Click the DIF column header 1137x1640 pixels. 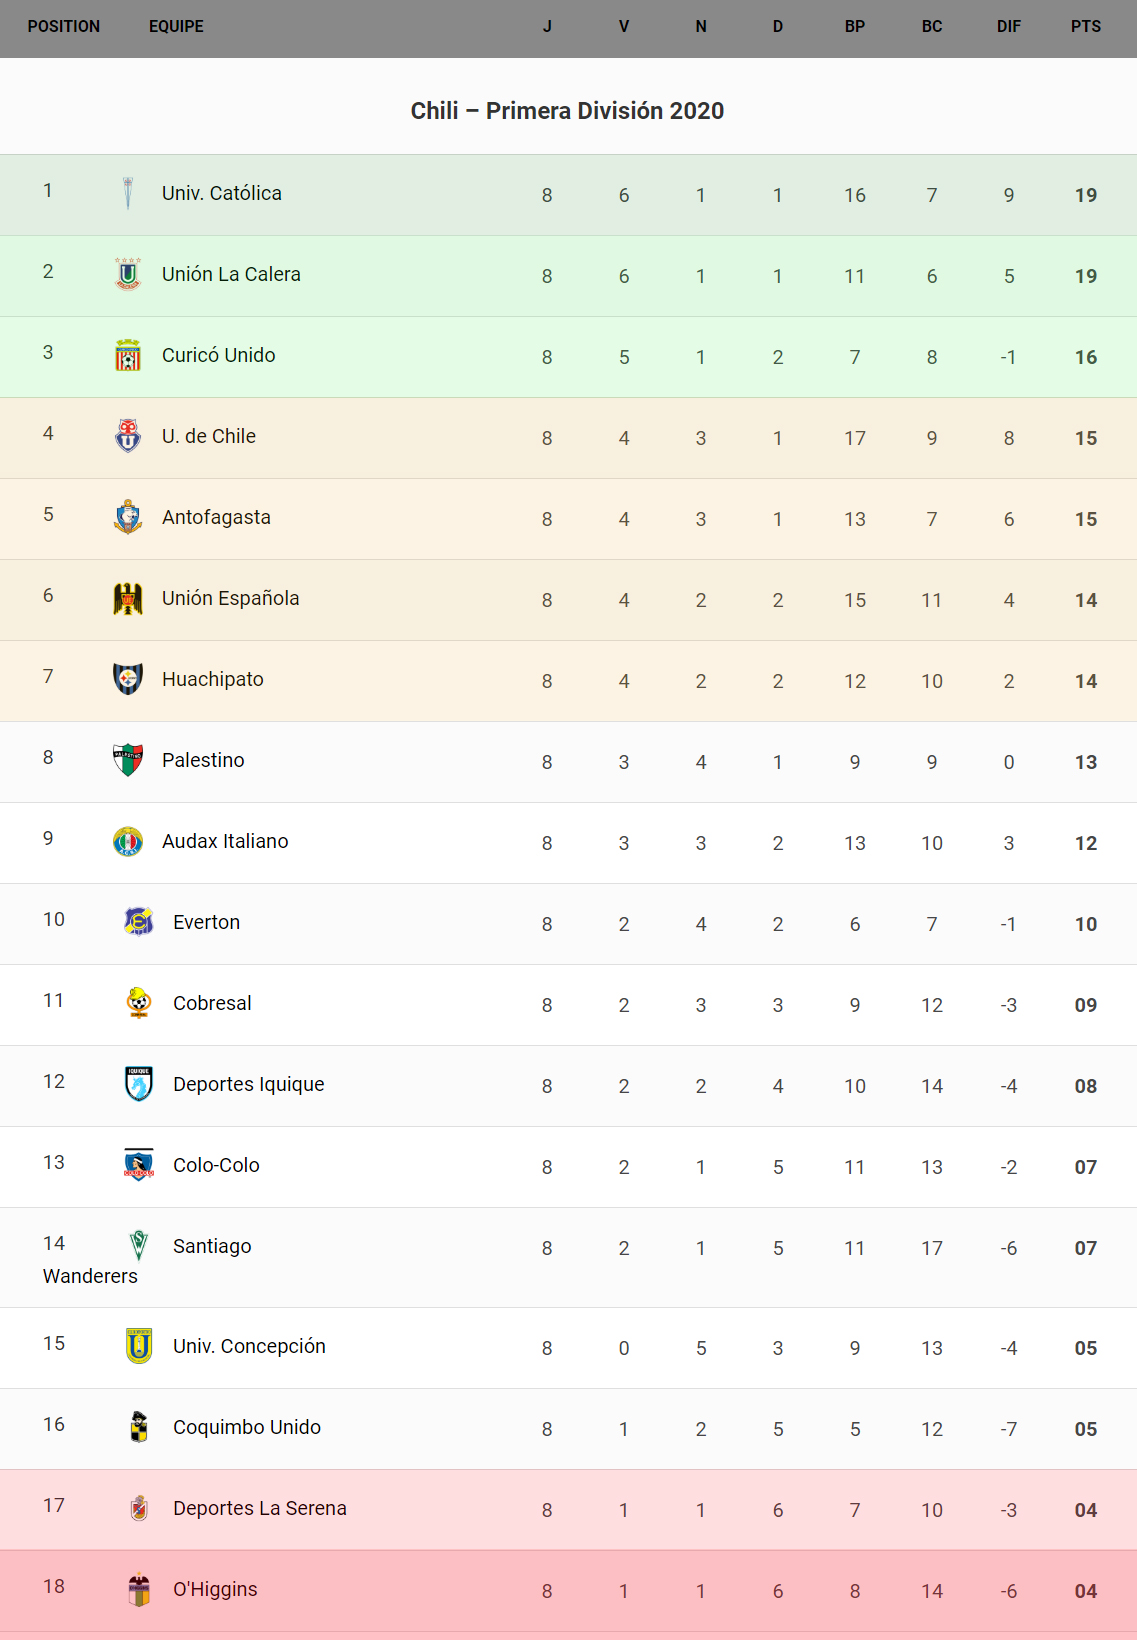coord(1008,27)
